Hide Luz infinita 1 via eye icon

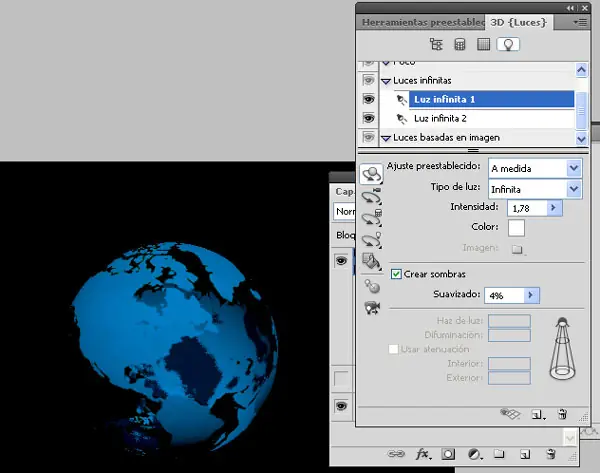point(368,99)
